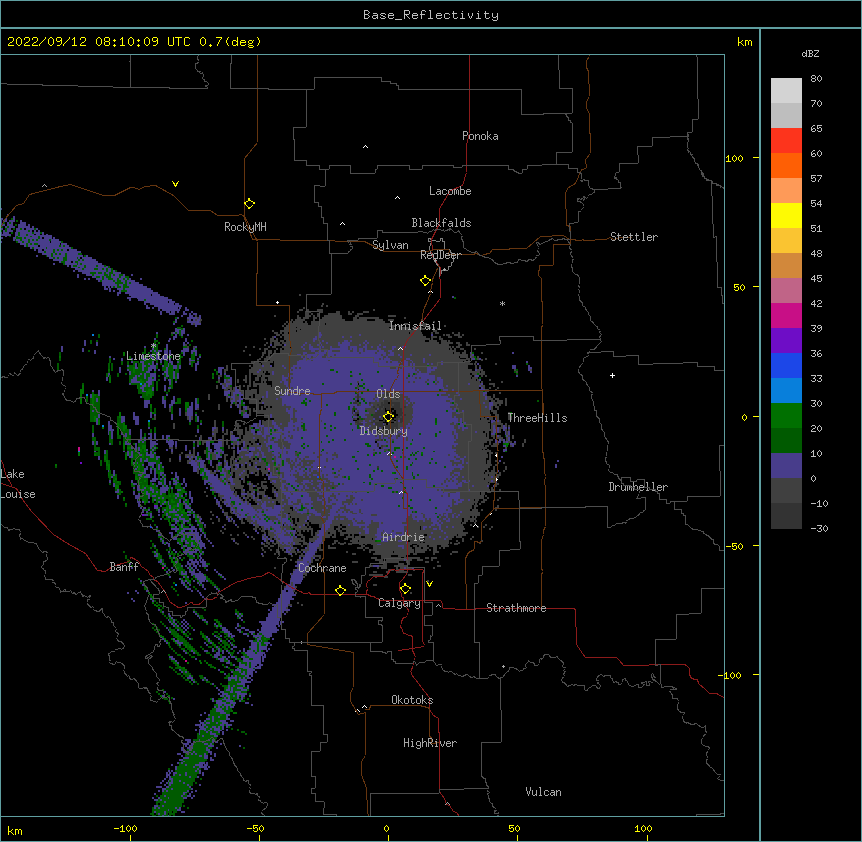Click the yellow V marker northwest of RockyMH

[175, 184]
